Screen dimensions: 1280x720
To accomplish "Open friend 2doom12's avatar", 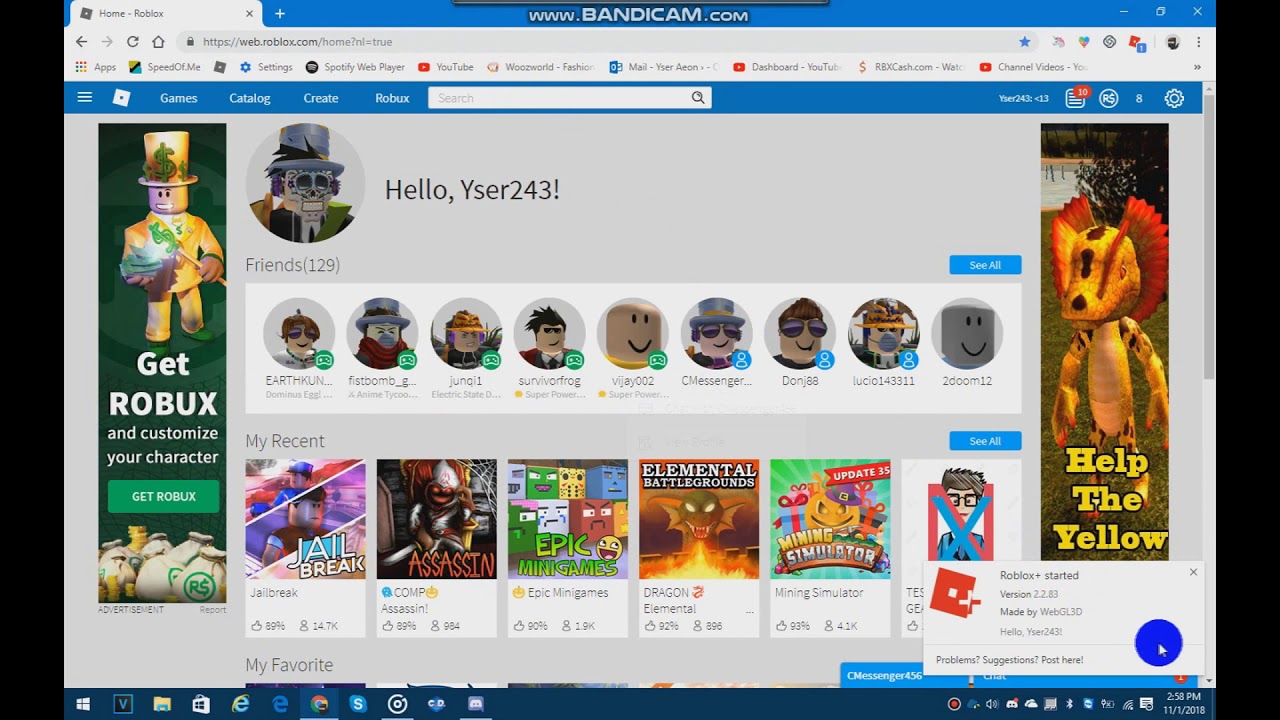I will click(x=967, y=333).
